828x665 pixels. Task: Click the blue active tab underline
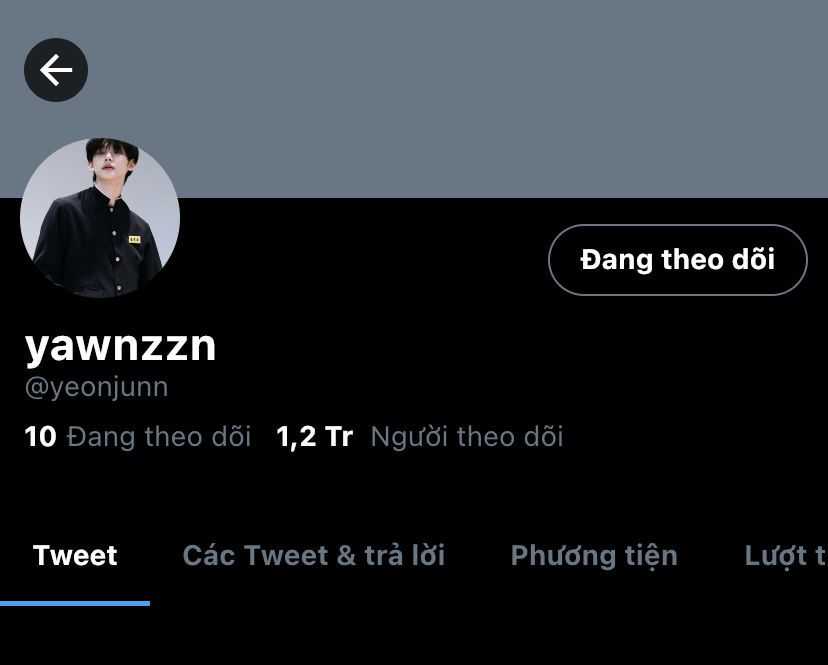(x=75, y=603)
